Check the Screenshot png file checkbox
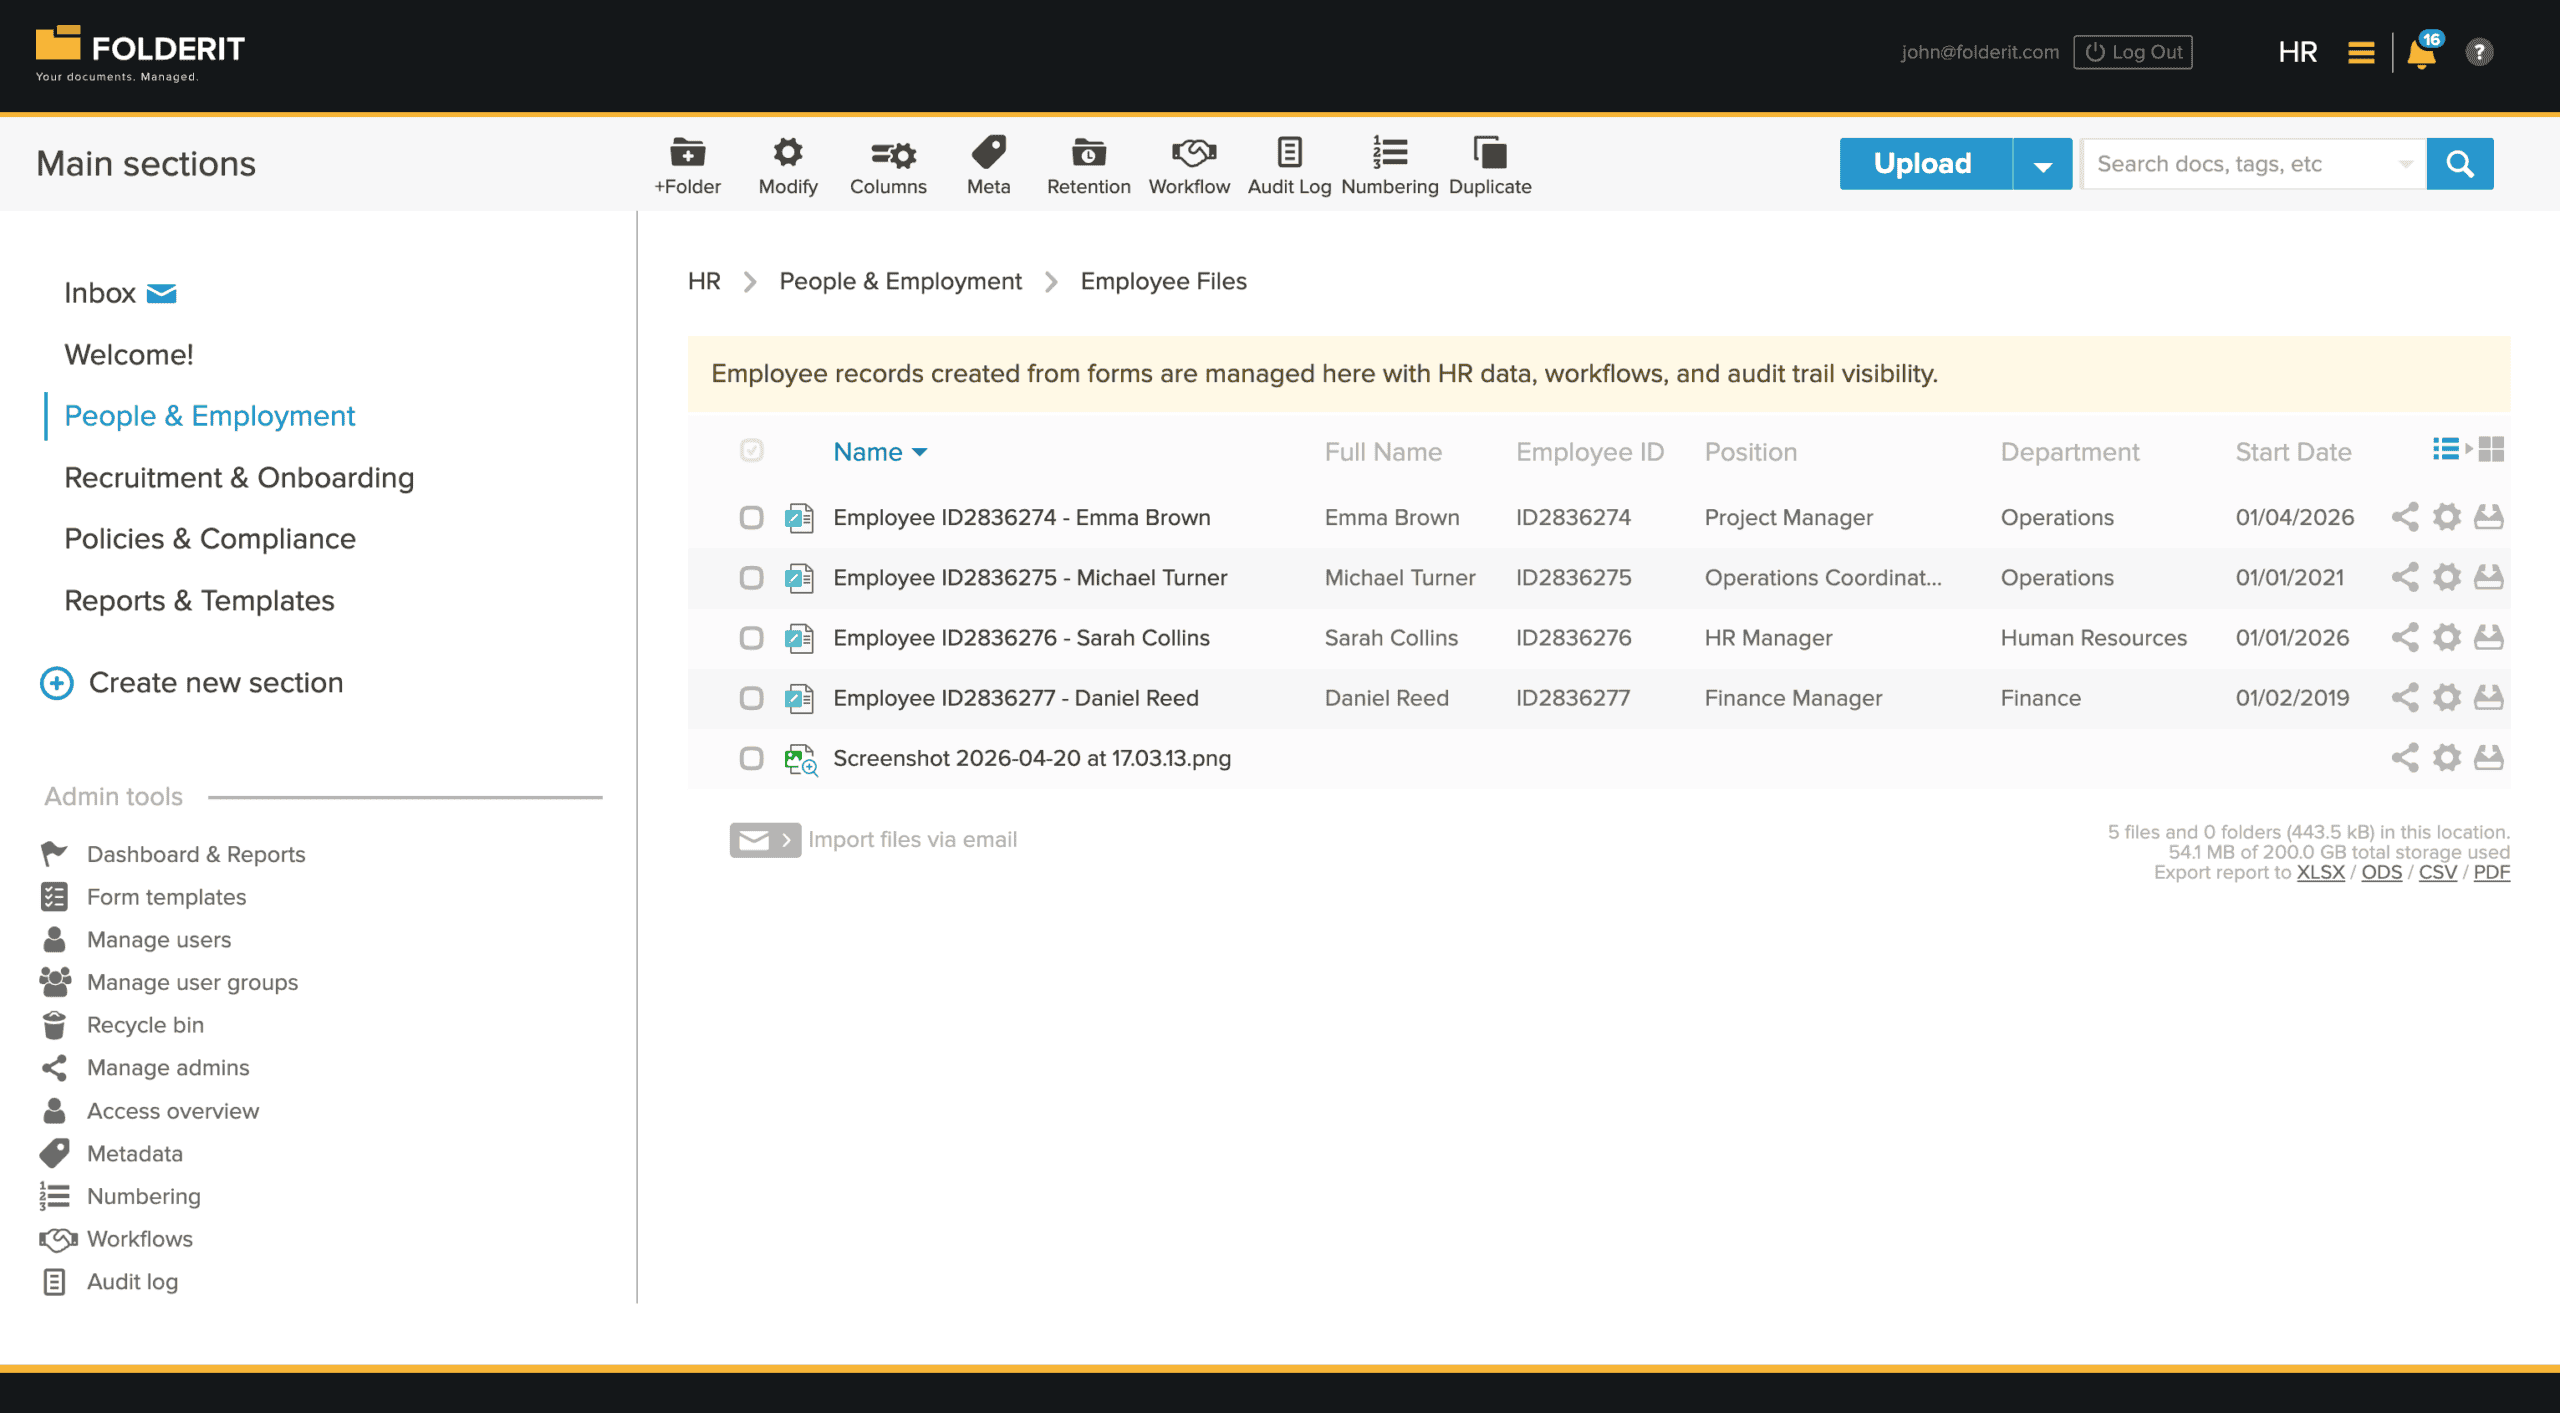The height and width of the screenshot is (1413, 2560). coord(751,758)
